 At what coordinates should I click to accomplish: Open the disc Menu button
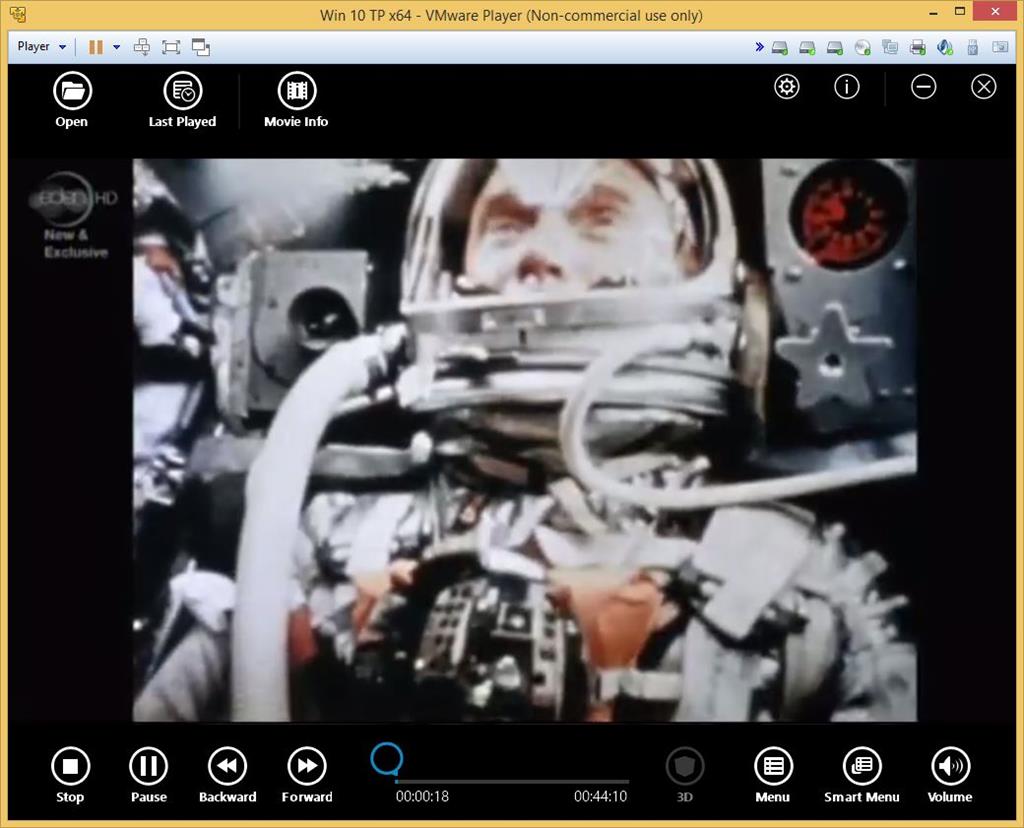(x=773, y=775)
